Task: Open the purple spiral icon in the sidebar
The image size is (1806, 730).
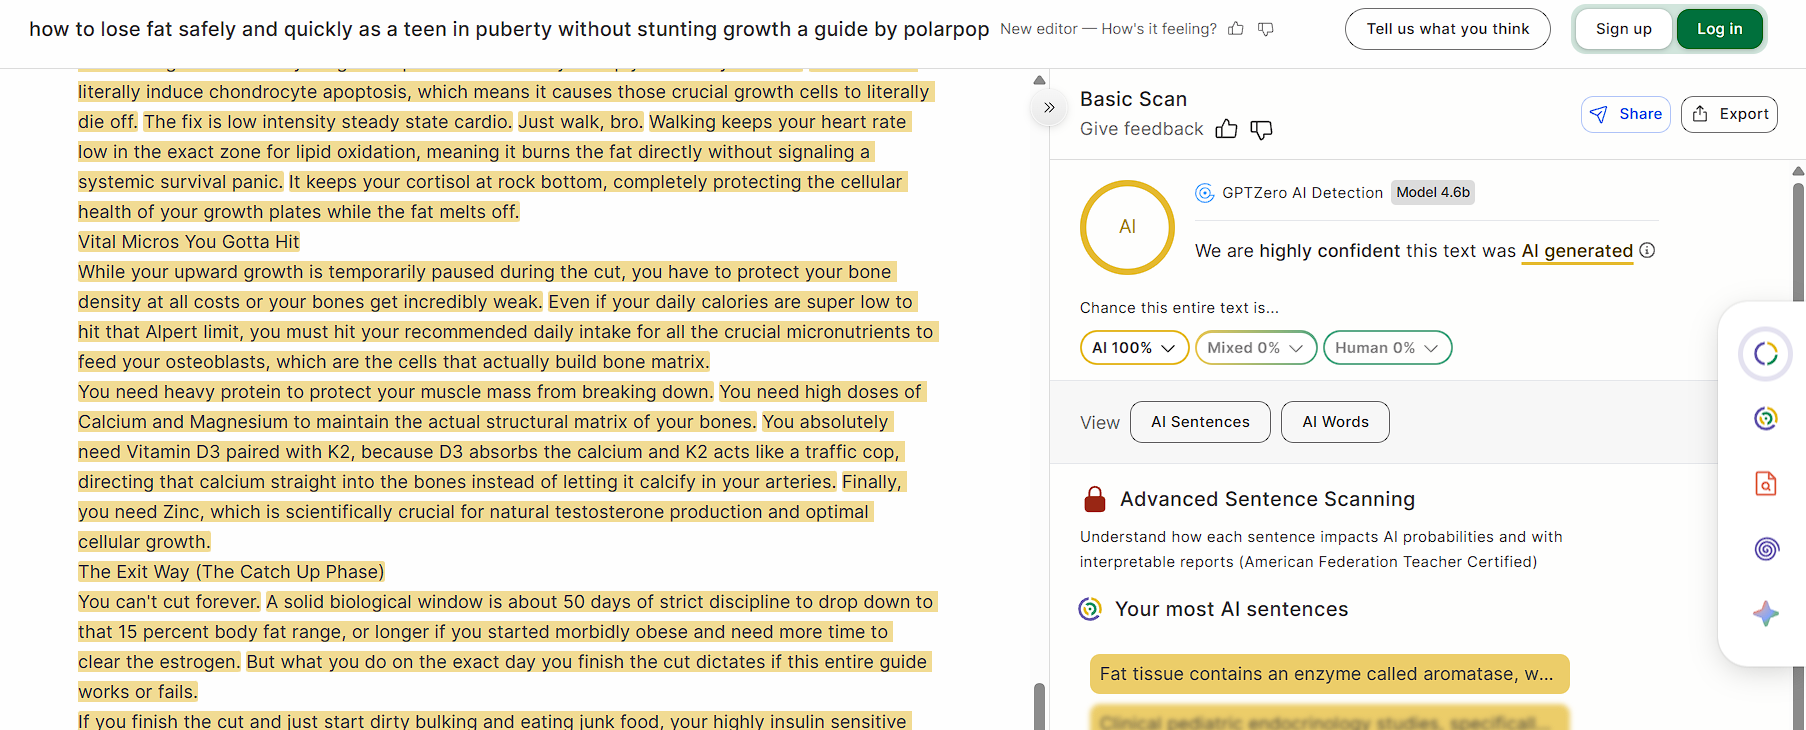Action: [1766, 548]
